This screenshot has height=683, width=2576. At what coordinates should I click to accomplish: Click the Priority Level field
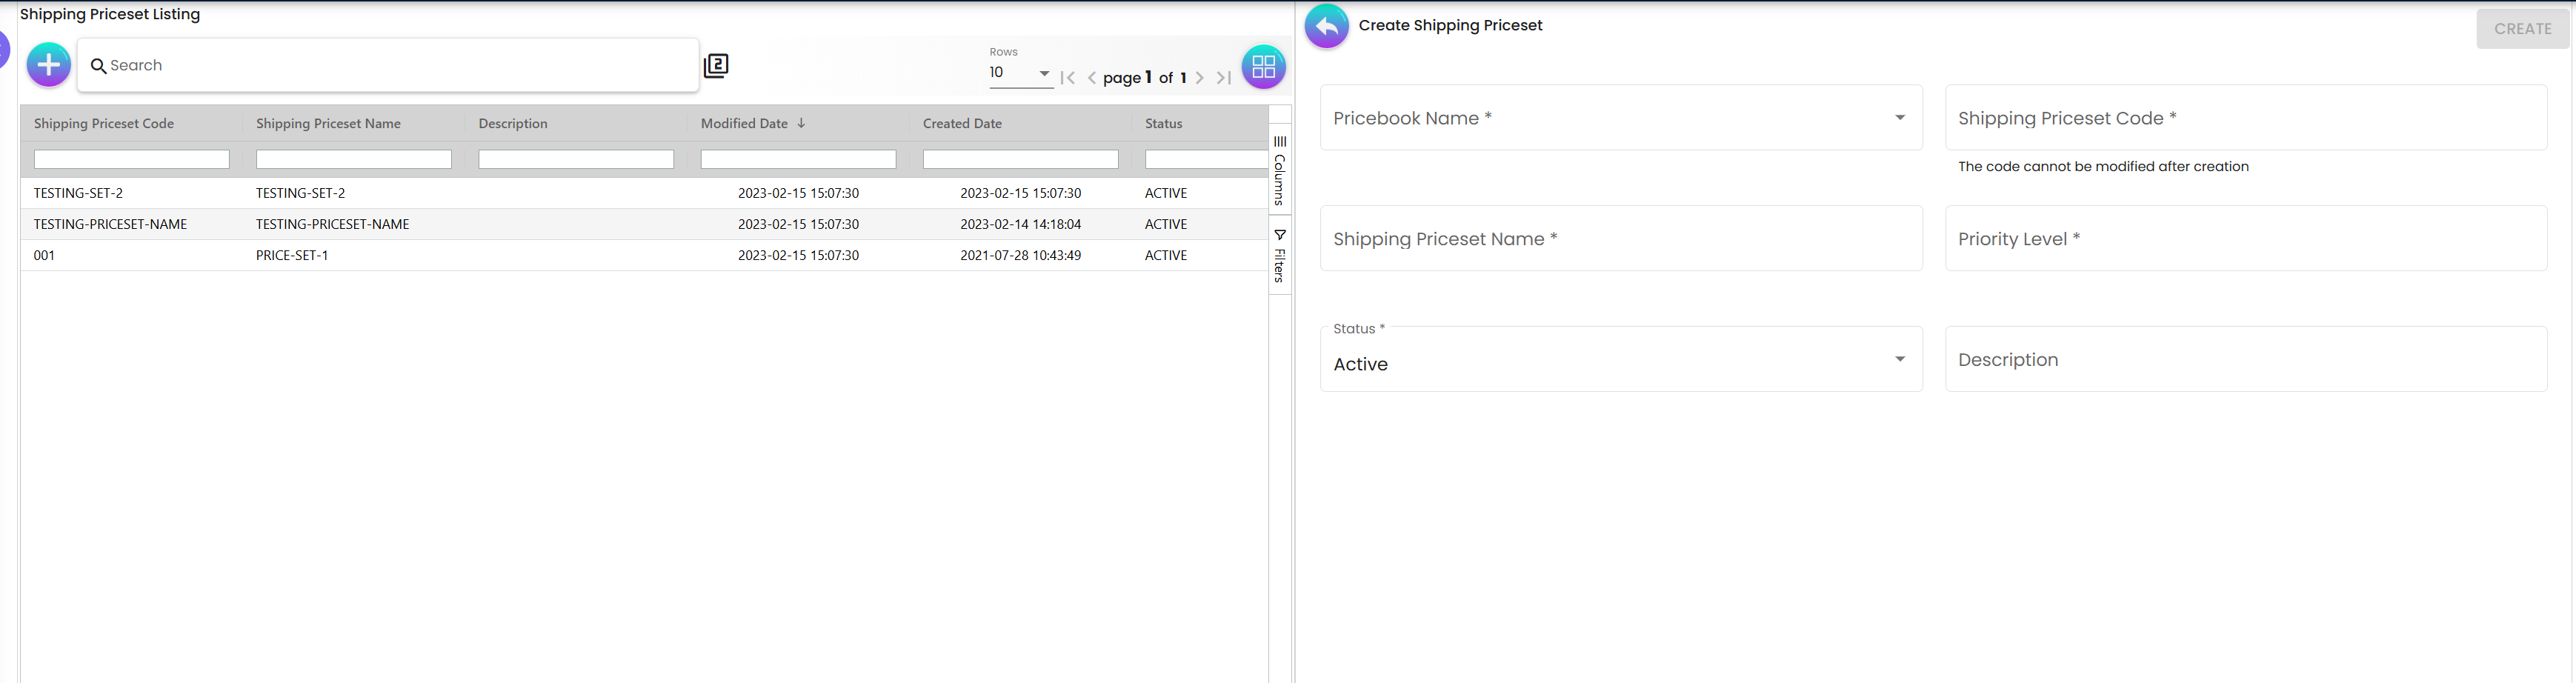[x=2245, y=239]
